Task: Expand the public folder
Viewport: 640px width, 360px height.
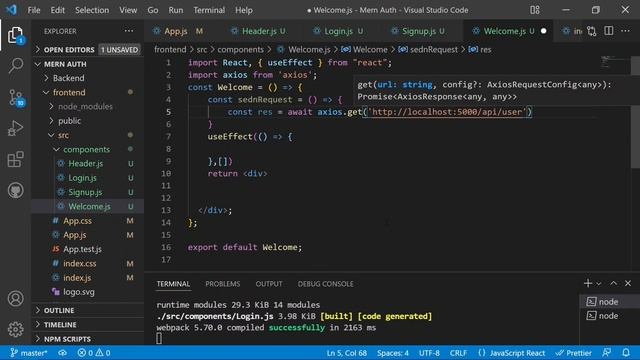Action: (x=87, y=121)
